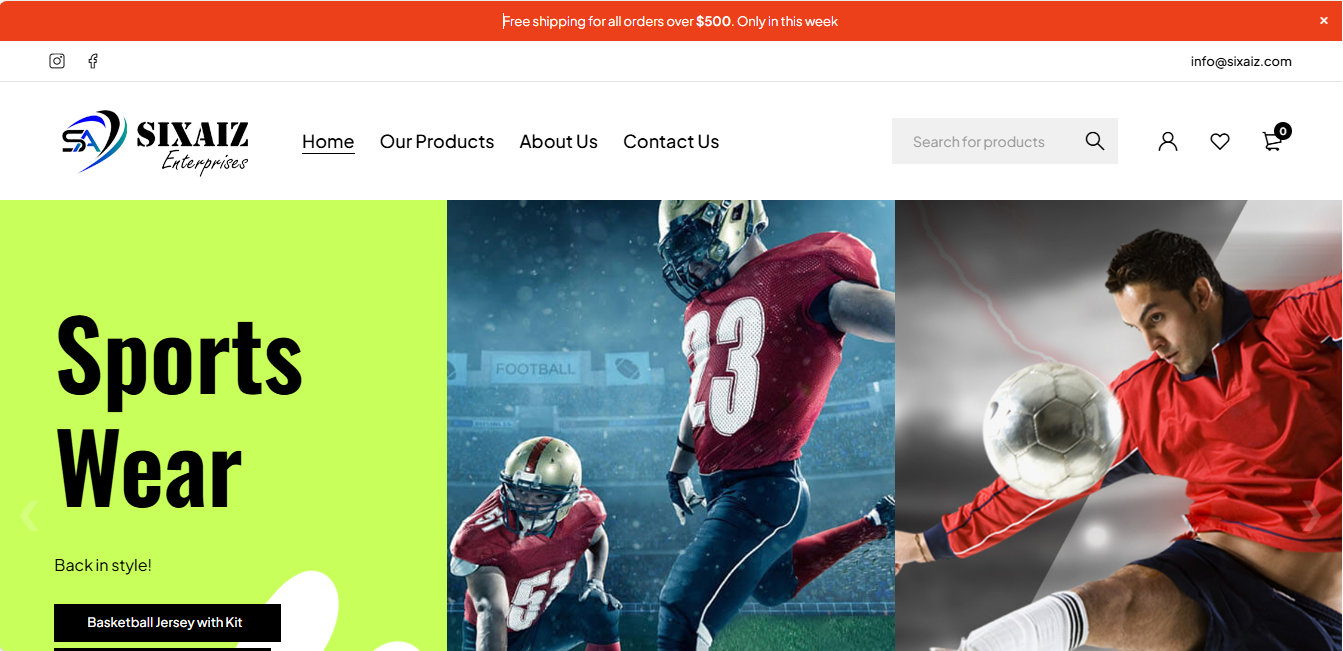Image resolution: width=1343 pixels, height=651 pixels.
Task: Open the Our Products menu
Action: [437, 142]
